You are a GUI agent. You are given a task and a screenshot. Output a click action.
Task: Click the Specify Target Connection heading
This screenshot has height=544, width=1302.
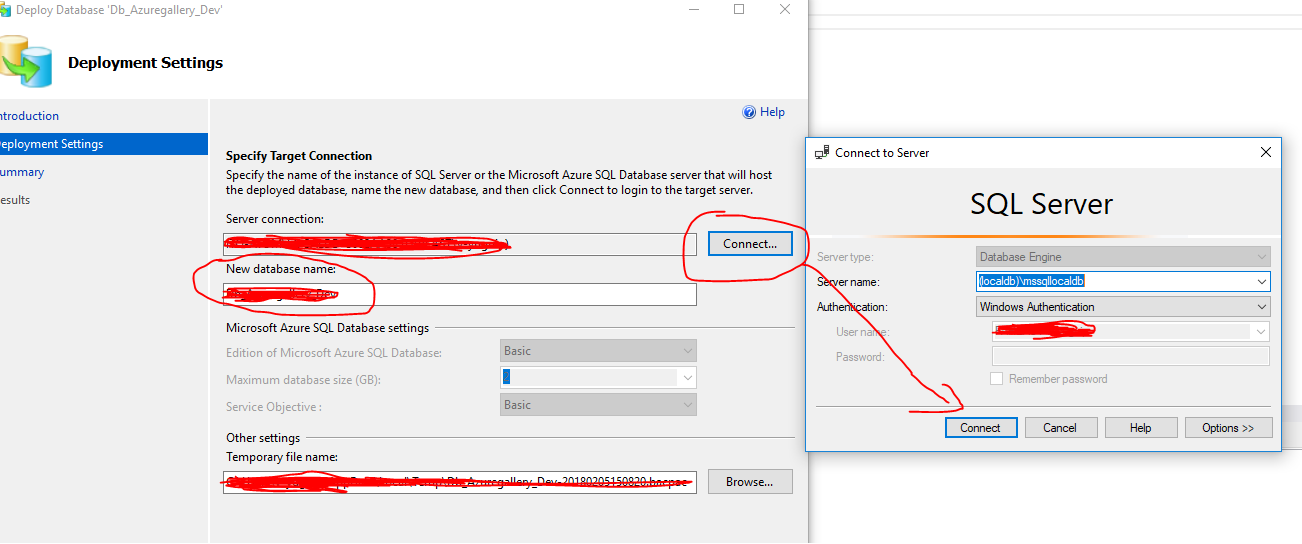(x=299, y=156)
